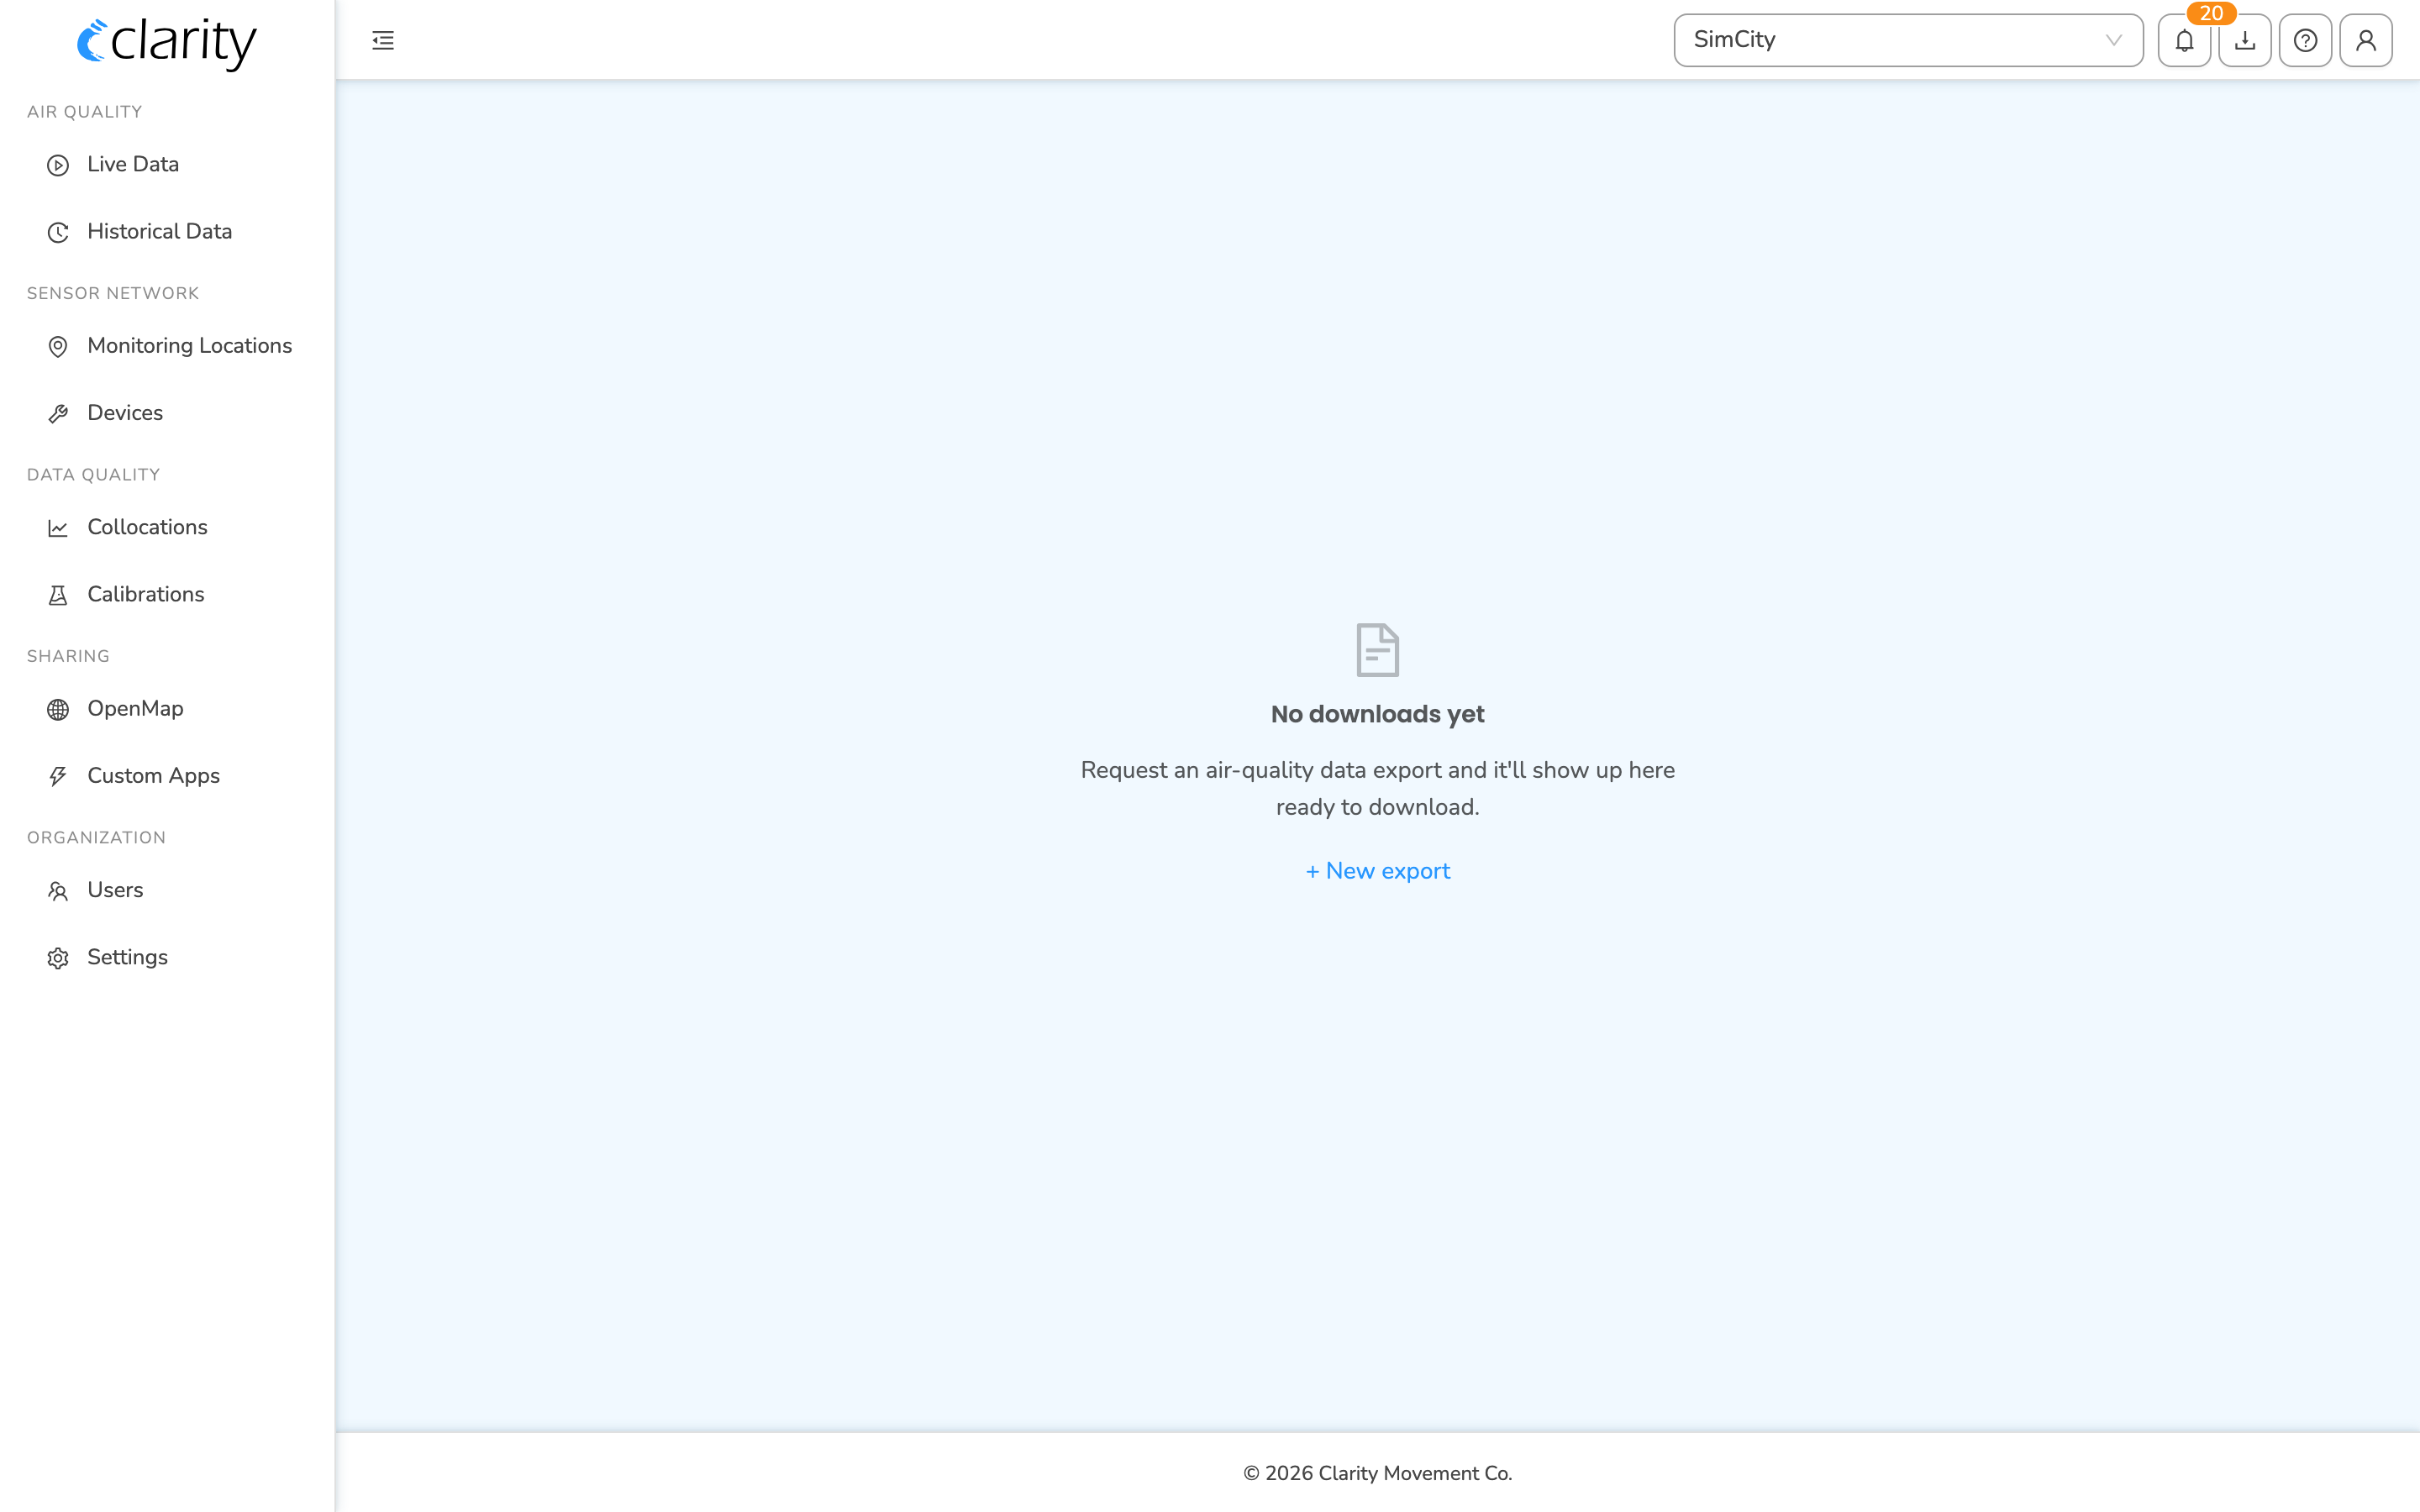Click the Settings gear icon
This screenshot has height=1512, width=2420.
click(58, 958)
